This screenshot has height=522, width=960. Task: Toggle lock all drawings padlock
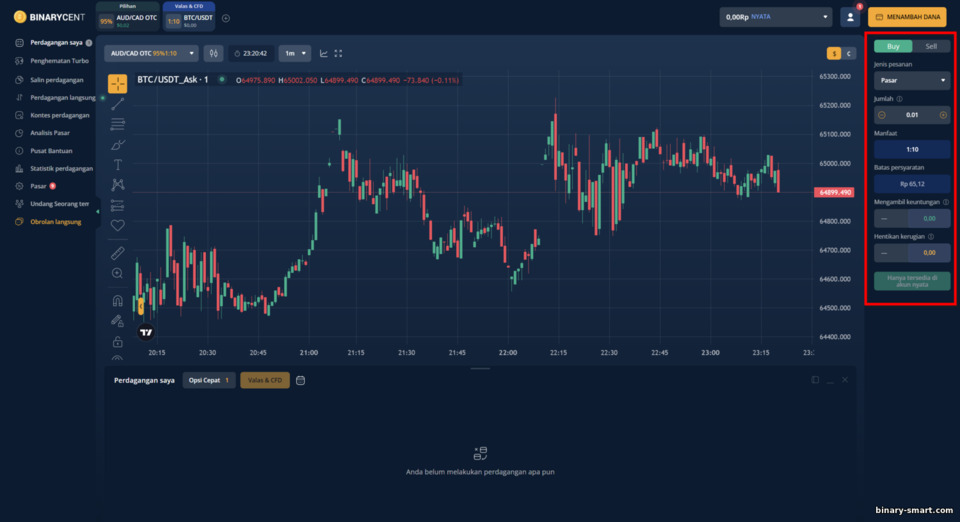pyautogui.click(x=118, y=341)
